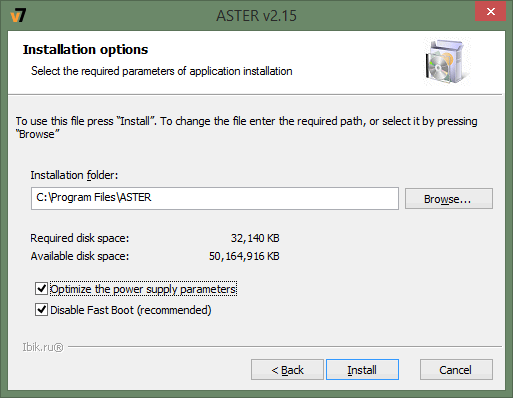Uncheck the Disable Fast Boot checkbox
Screen dimensions: 513x398
41,310
